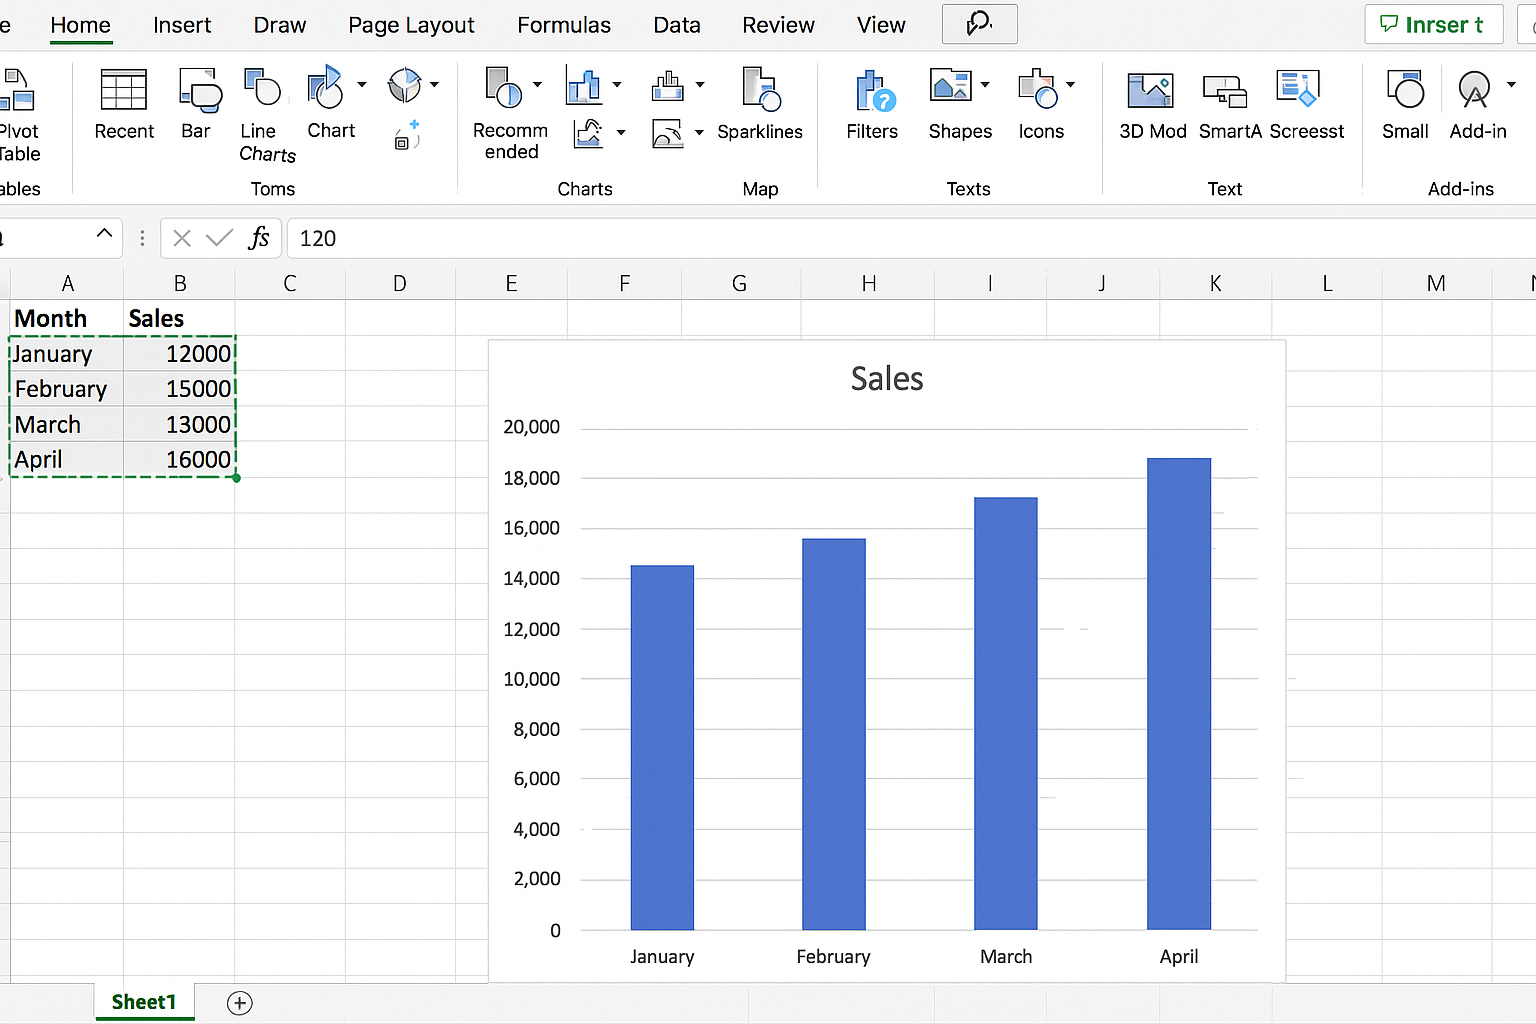This screenshot has width=1536, height=1024.
Task: Click the statistic chart icon
Action: tap(667, 86)
